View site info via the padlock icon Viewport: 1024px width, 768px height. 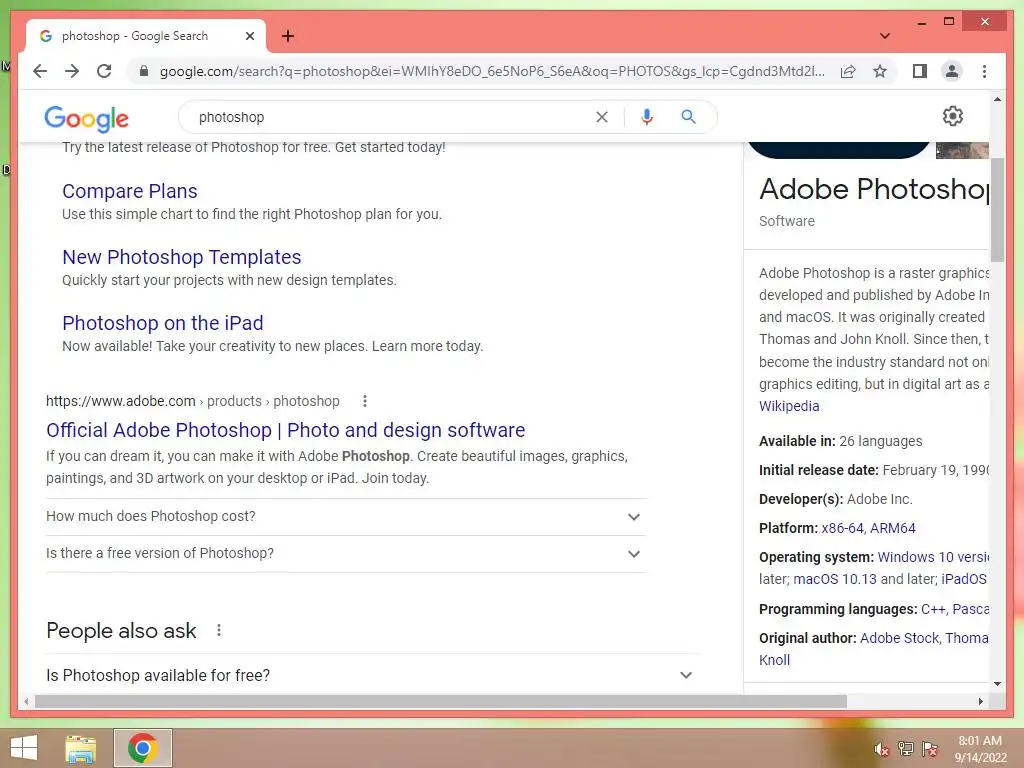pyautogui.click(x=144, y=71)
